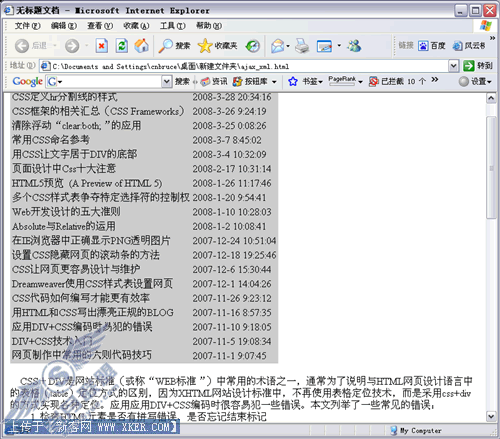The height and width of the screenshot is (439, 500).
Task: Open Mail envelope icon
Action: coord(278,46)
